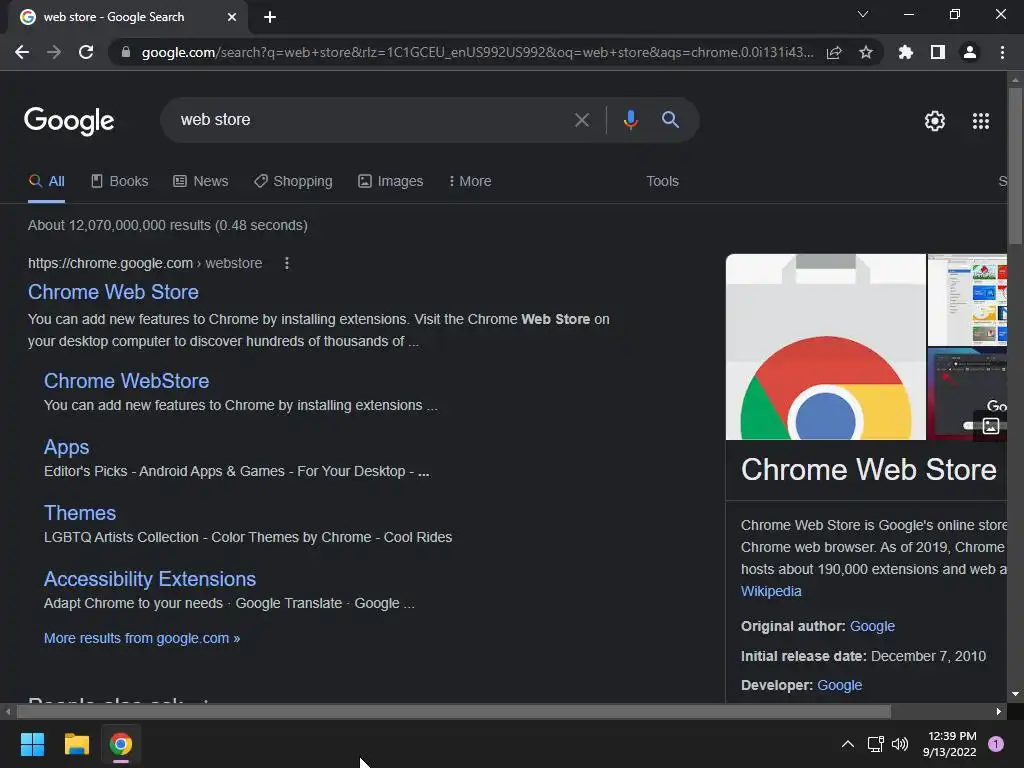1024x768 pixels.
Task: Open the Google apps grid
Action: click(981, 121)
